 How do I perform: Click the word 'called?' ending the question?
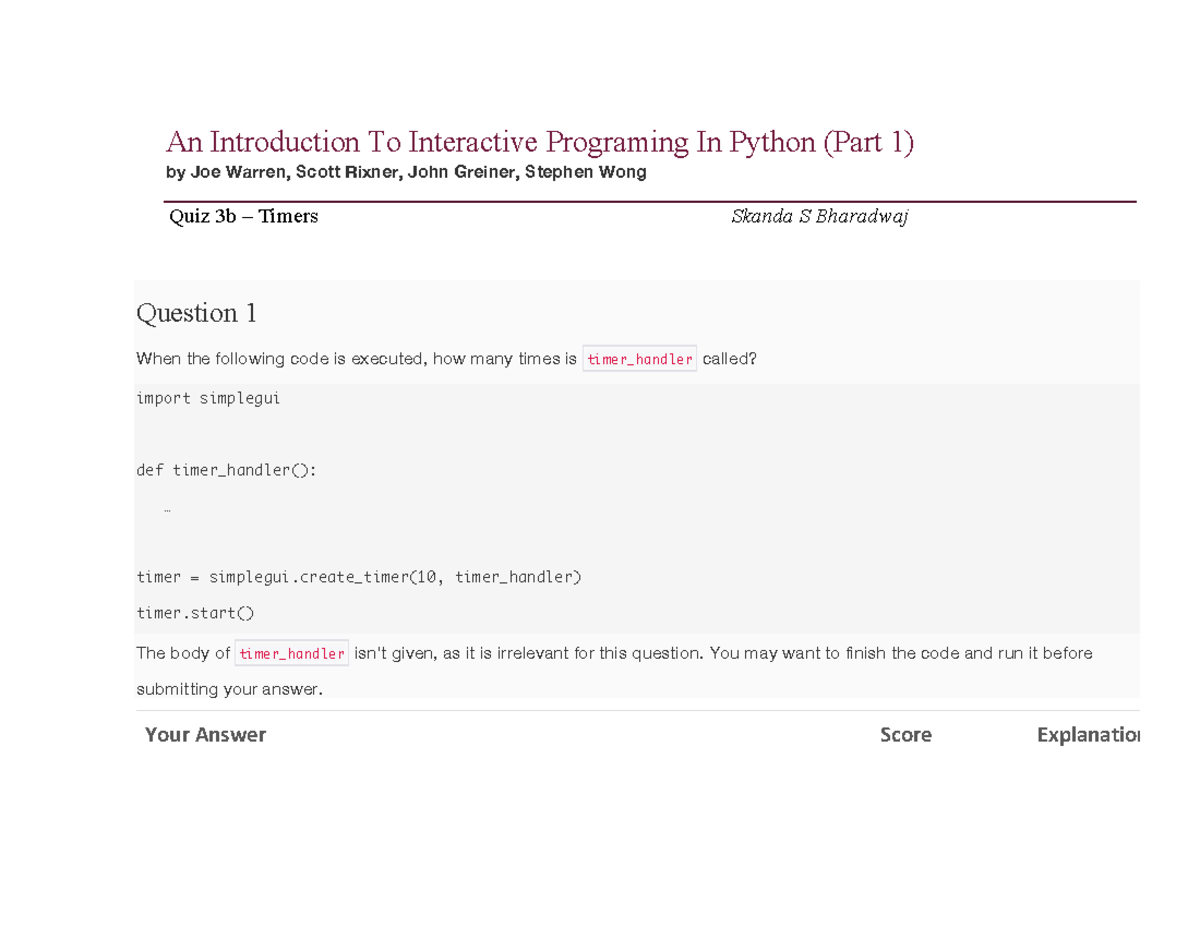[x=730, y=359]
